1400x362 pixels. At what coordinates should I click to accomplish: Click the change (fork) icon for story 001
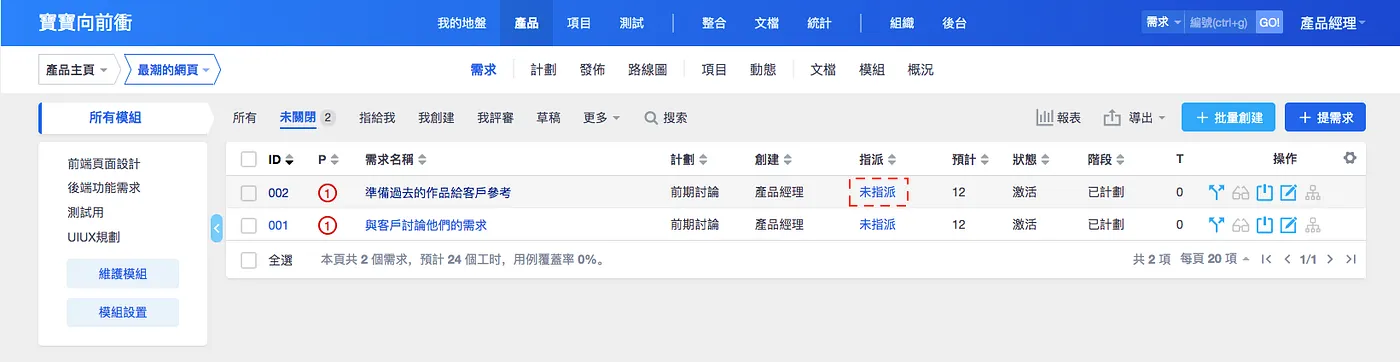[1217, 225]
